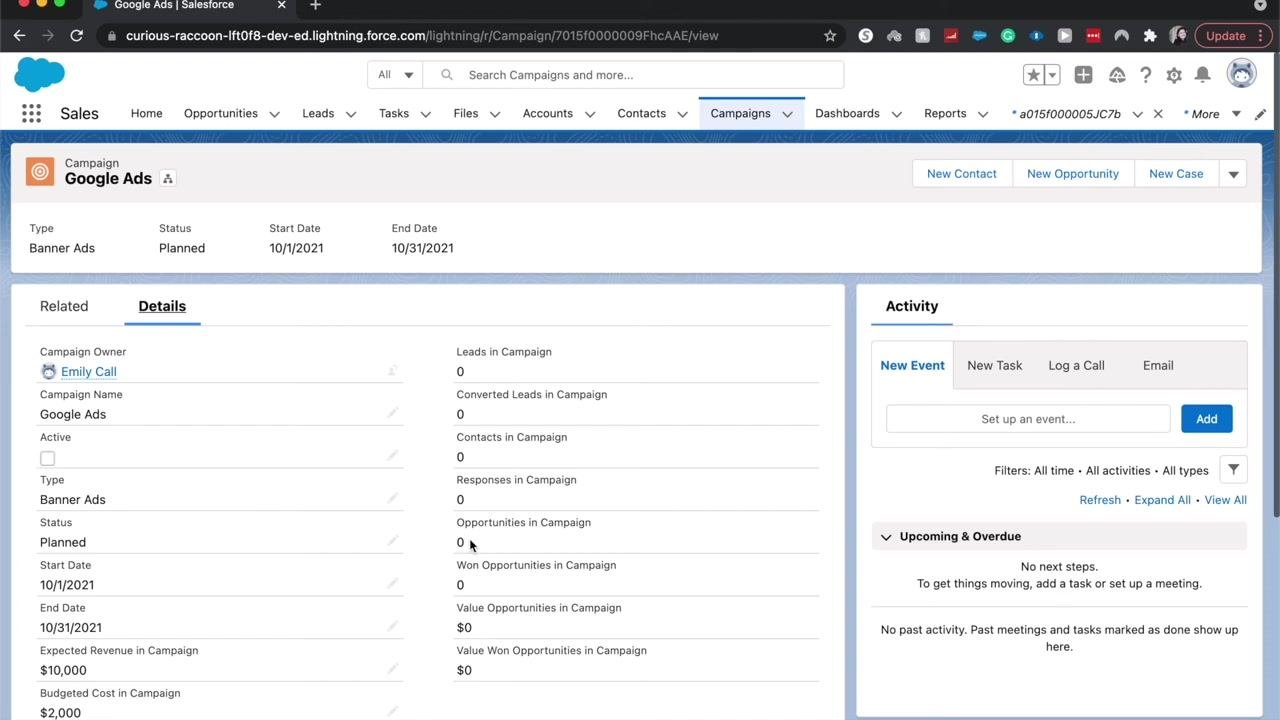The image size is (1280, 720).
Task: Click the orange Campaign record icon
Action: [40, 172]
